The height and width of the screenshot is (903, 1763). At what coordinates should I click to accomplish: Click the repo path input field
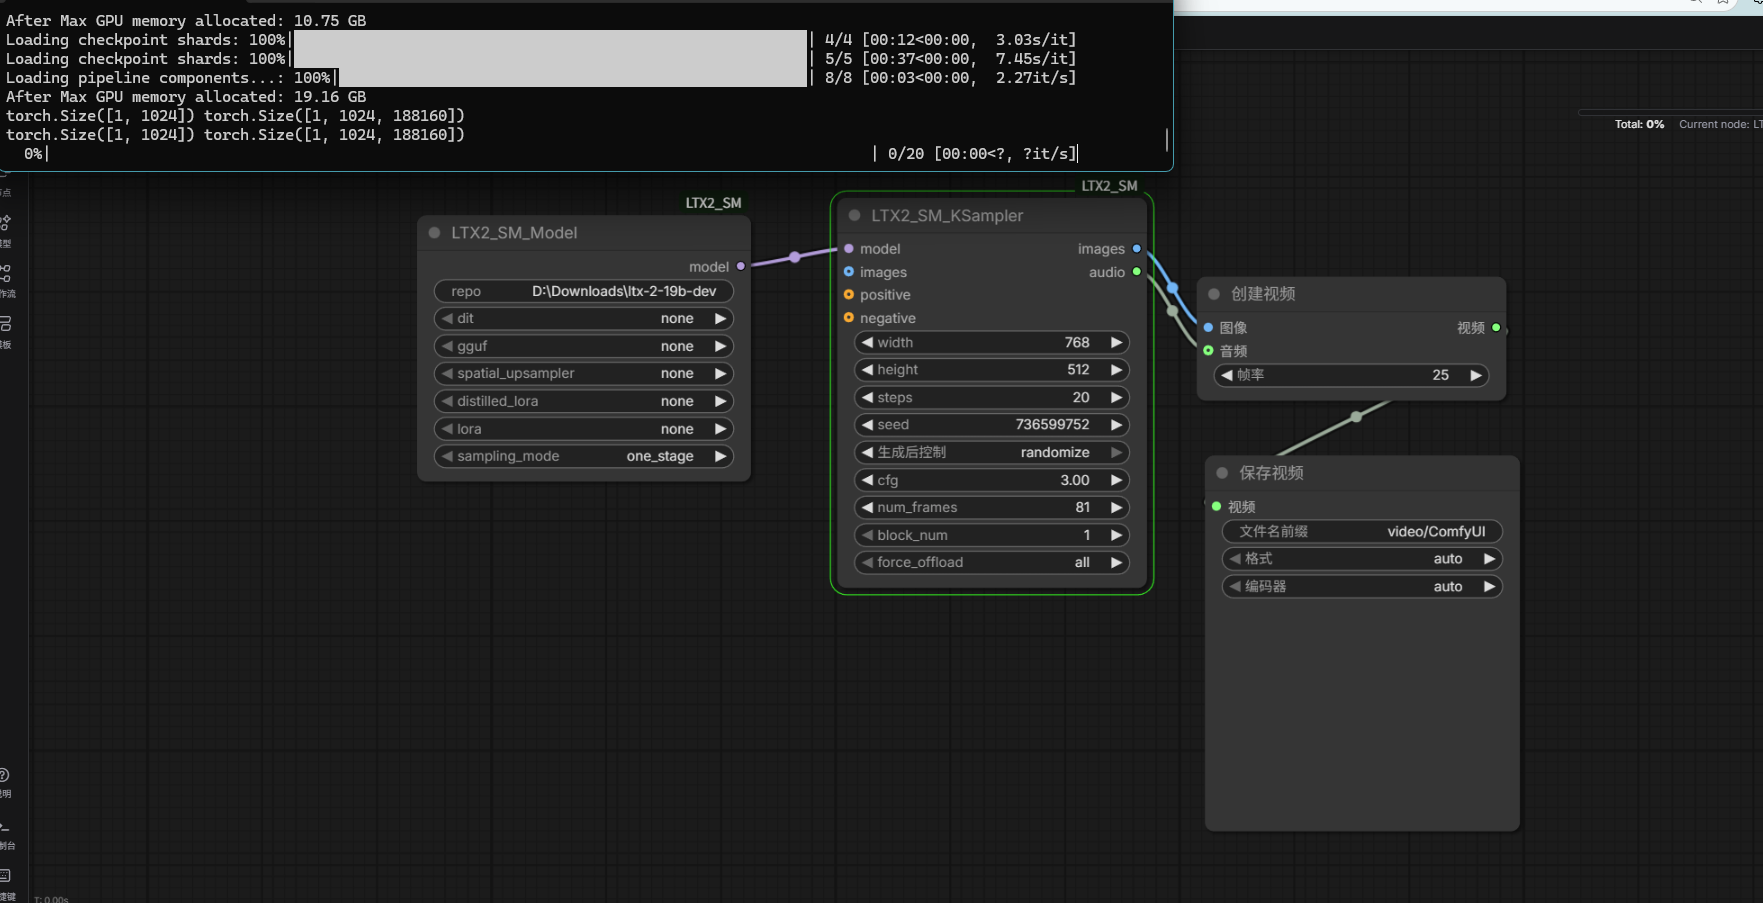[584, 291]
